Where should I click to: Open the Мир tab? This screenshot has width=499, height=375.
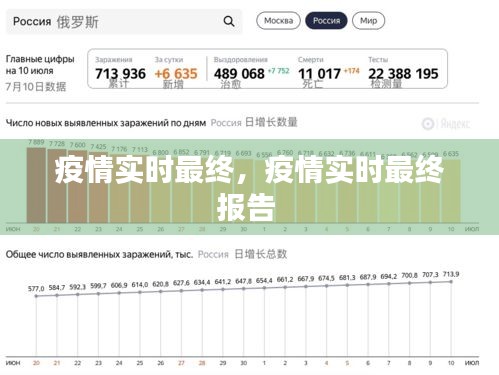[x=368, y=21]
